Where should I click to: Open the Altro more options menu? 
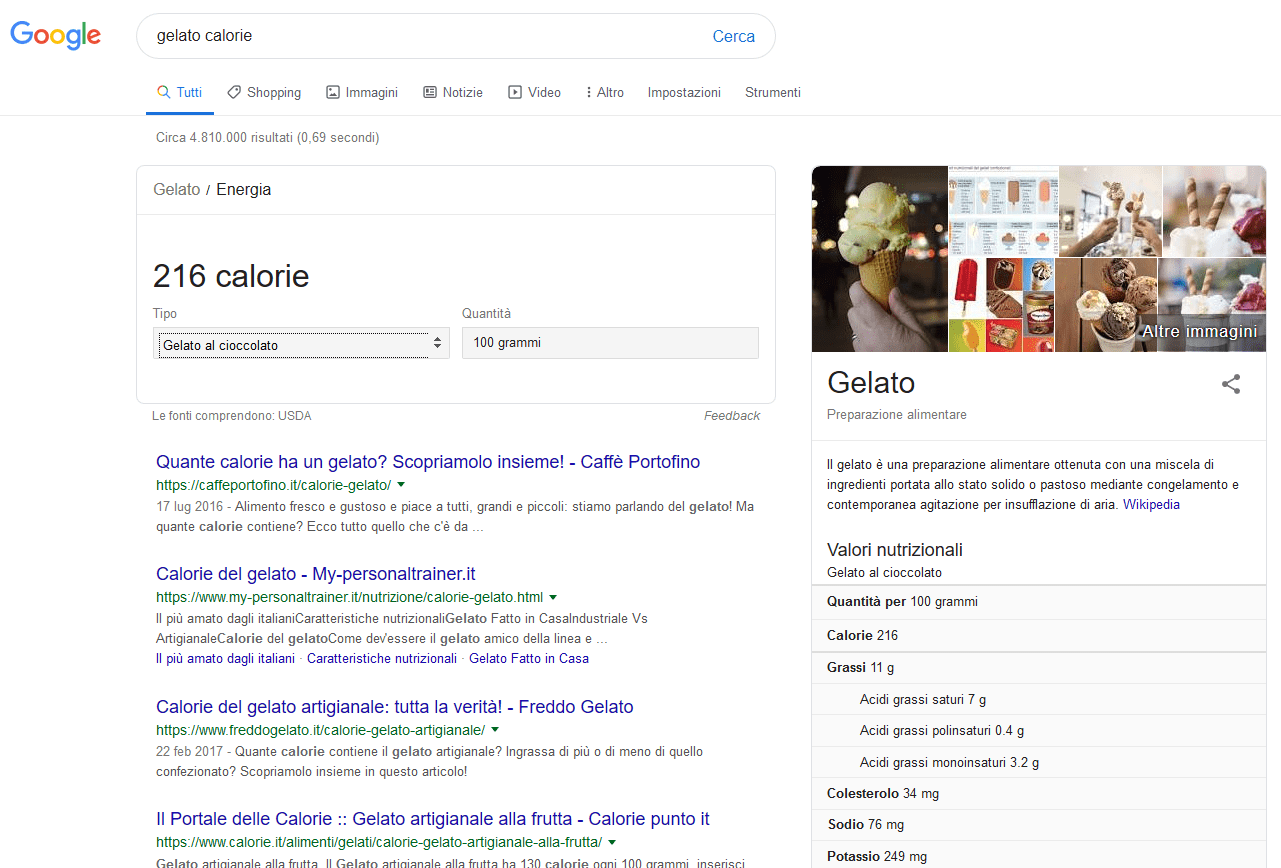605,92
